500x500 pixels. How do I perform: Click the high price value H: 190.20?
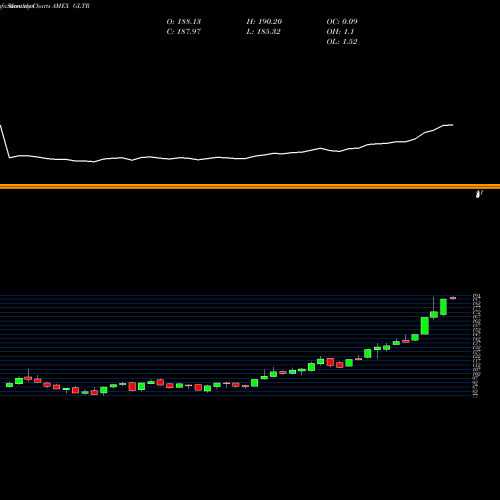(x=264, y=22)
